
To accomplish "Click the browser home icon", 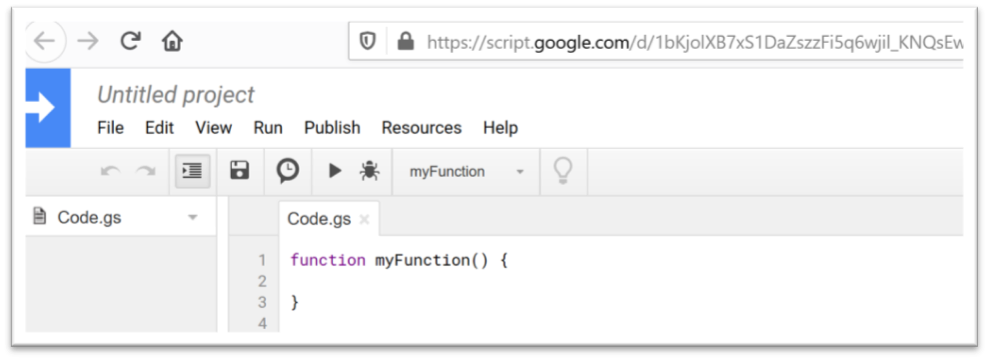I will (172, 42).
